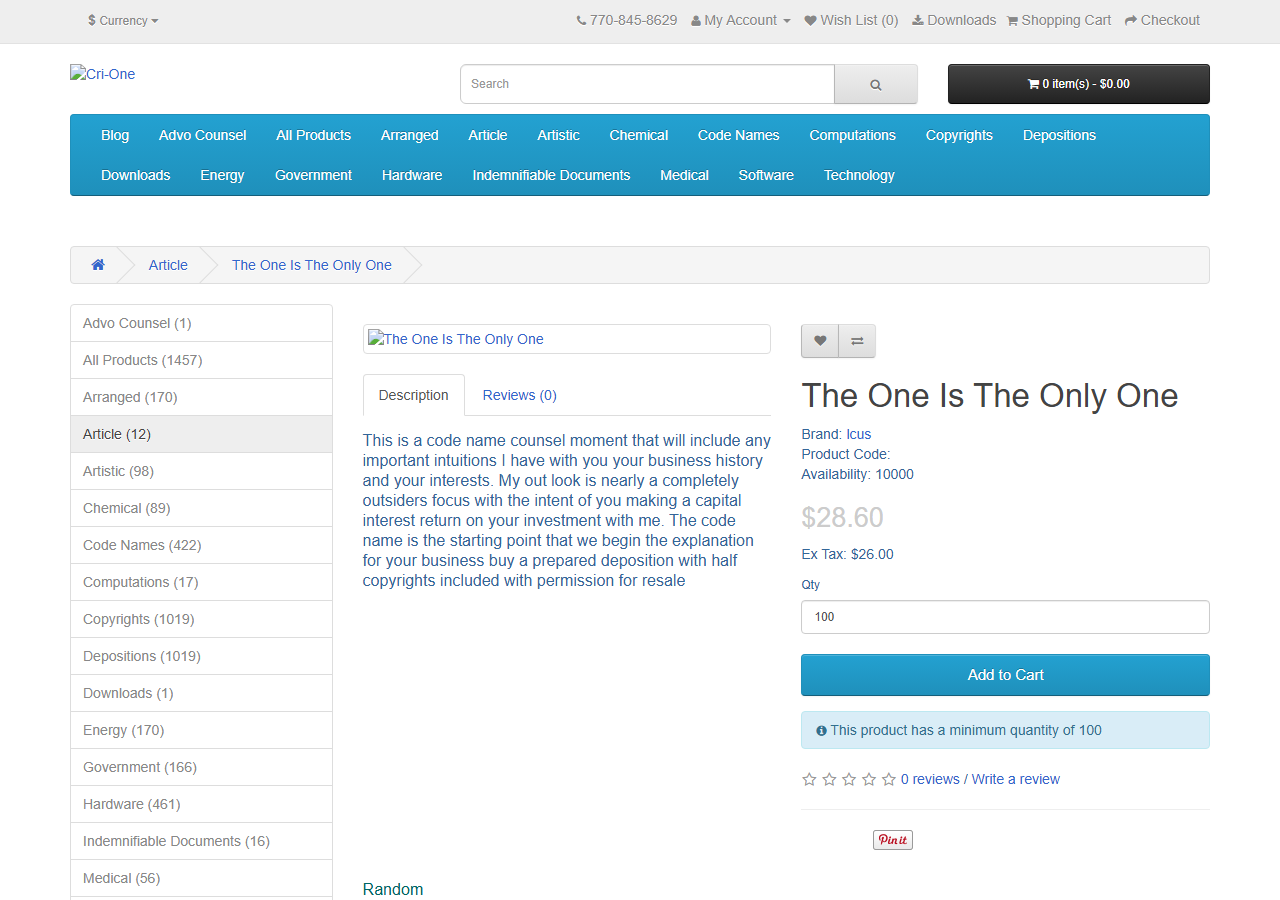Screen dimensions: 1280x900
Task: Open Downloads link in top bar
Action: [x=954, y=21]
